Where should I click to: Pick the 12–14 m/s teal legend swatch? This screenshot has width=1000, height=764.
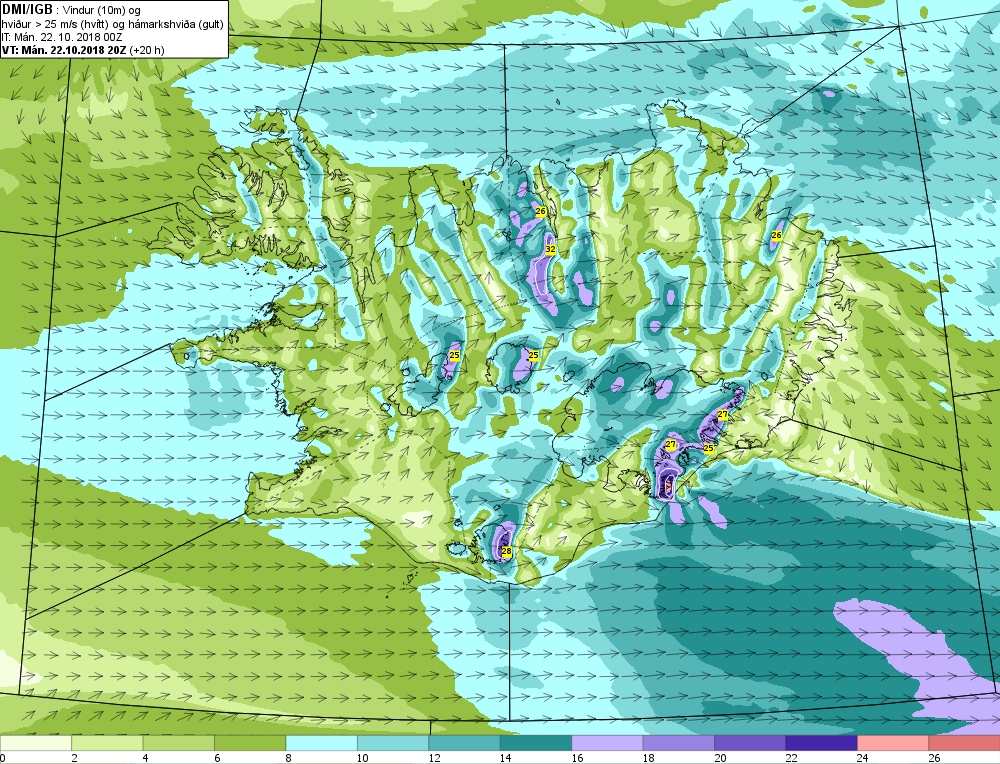point(464,742)
